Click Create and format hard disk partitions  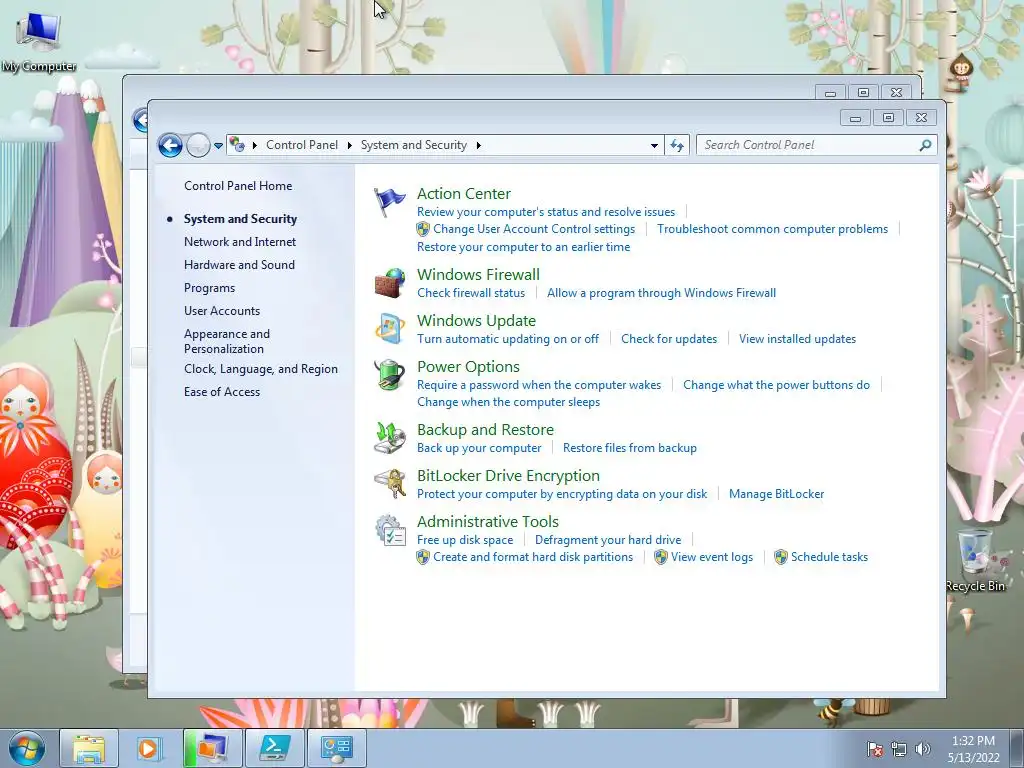click(x=533, y=557)
